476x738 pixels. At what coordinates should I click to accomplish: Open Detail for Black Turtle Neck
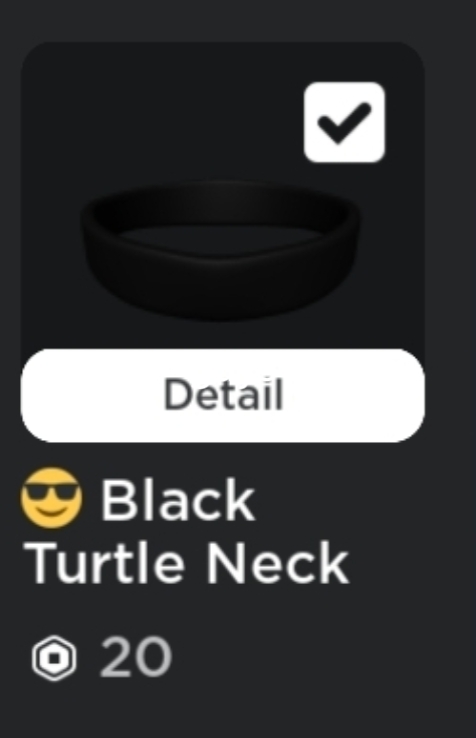point(223,395)
